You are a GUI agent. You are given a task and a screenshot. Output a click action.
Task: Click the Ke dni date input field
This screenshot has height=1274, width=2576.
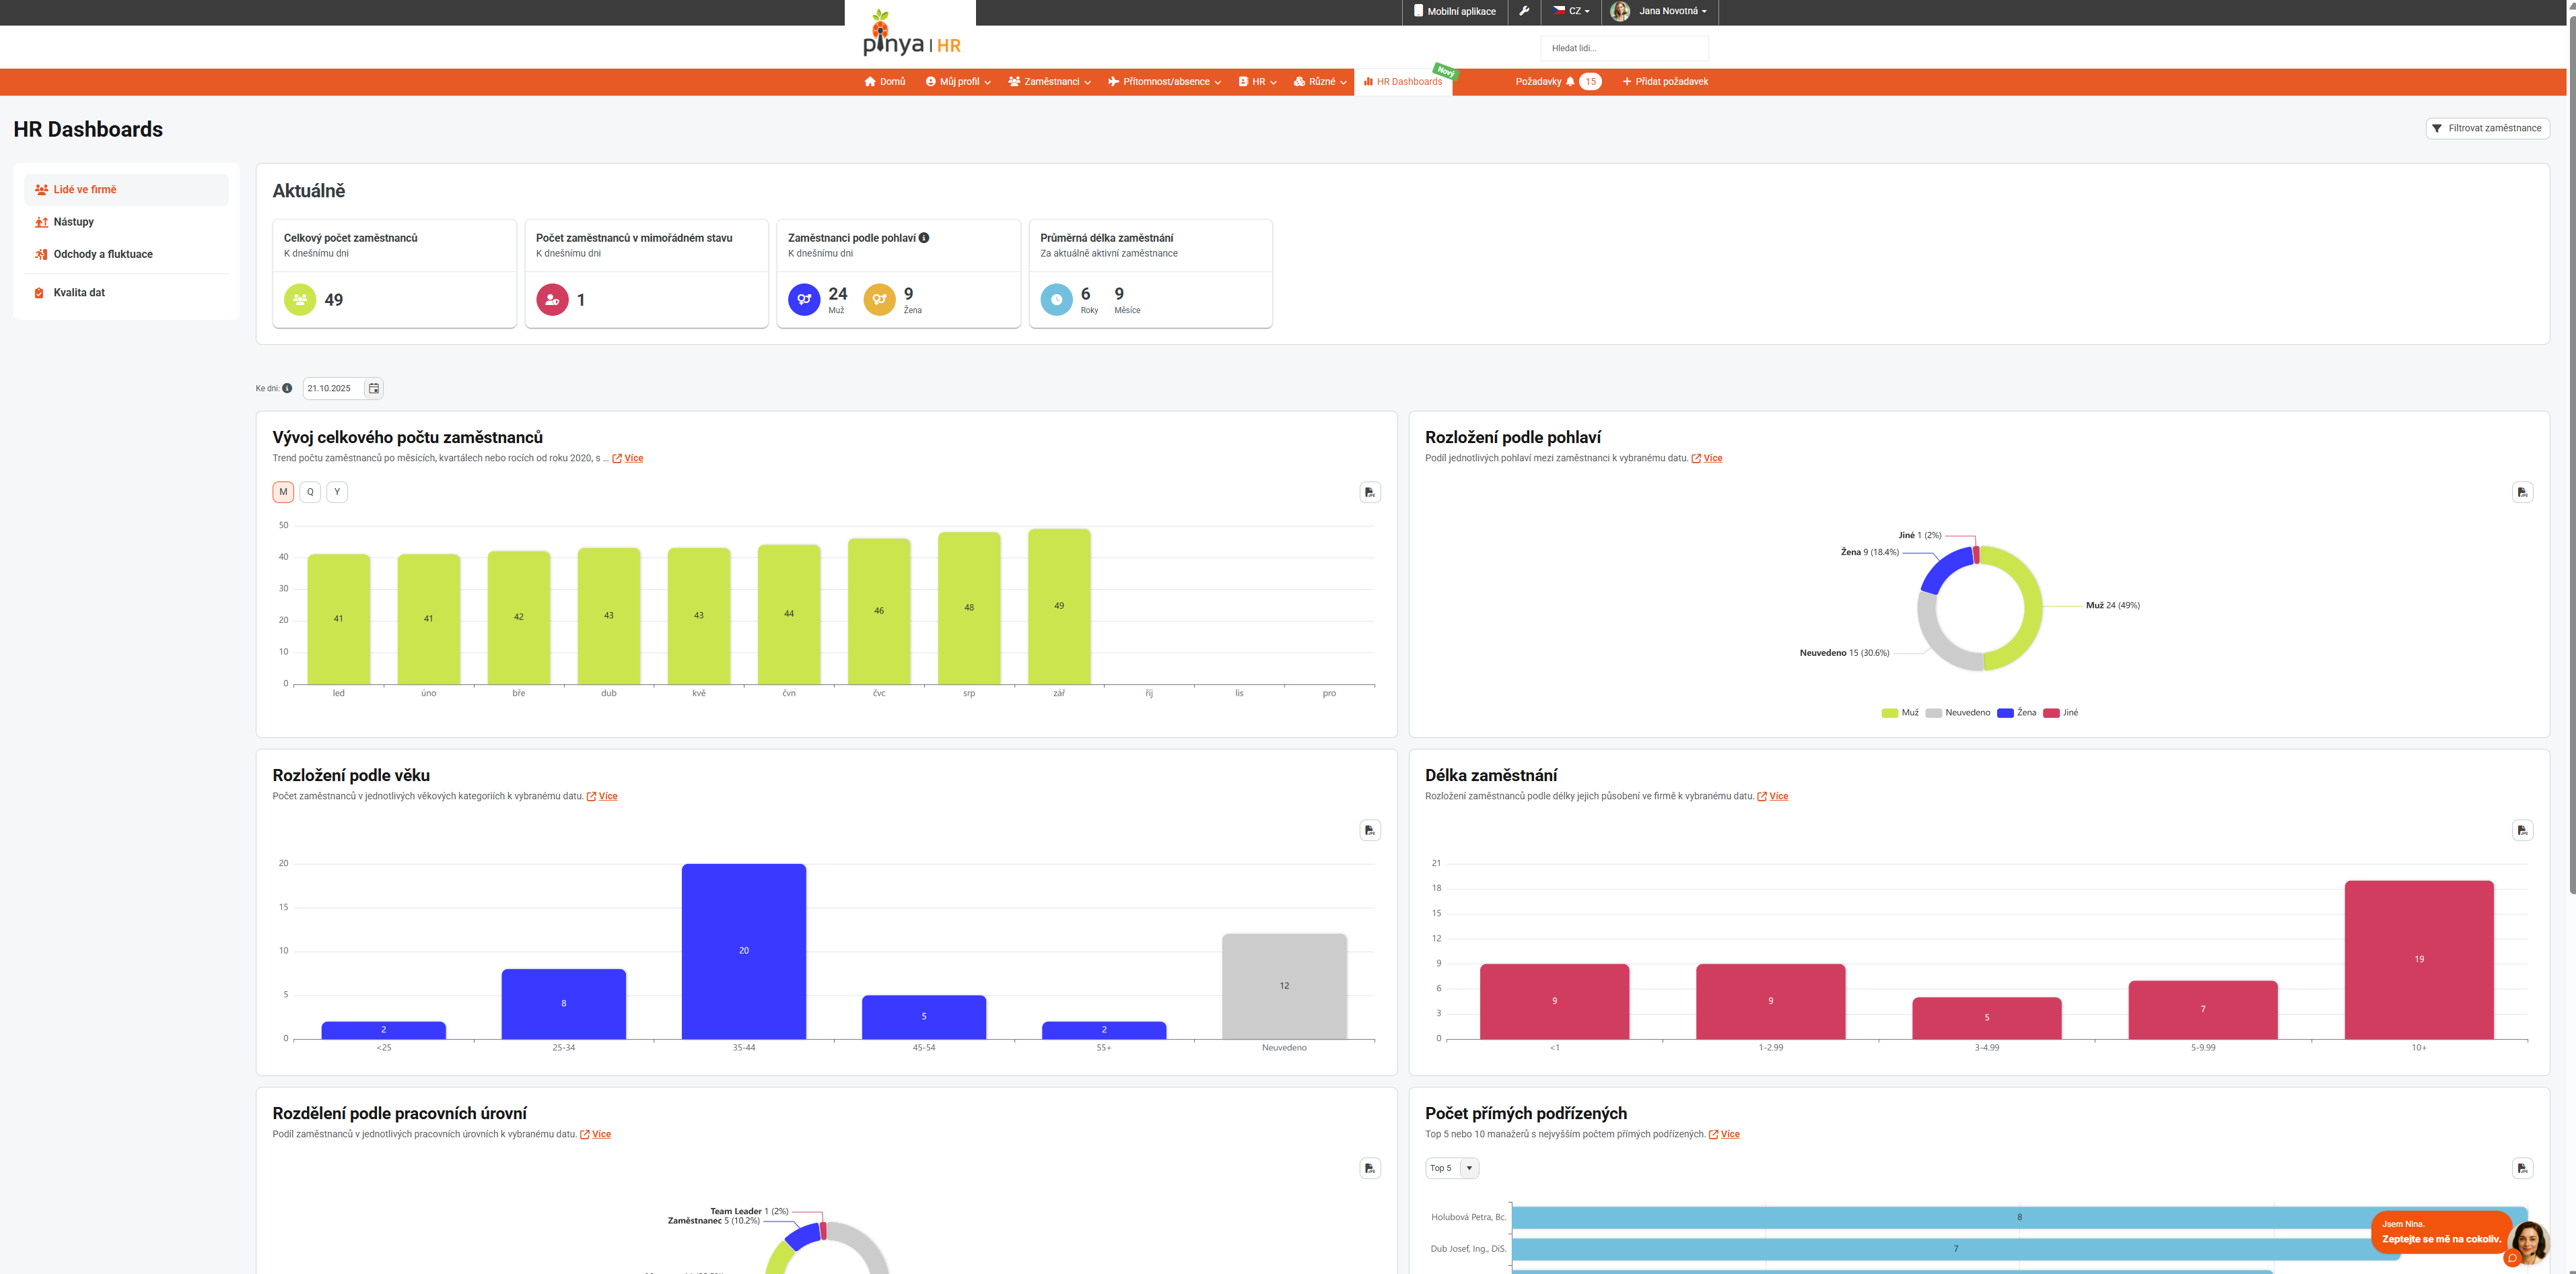334,388
